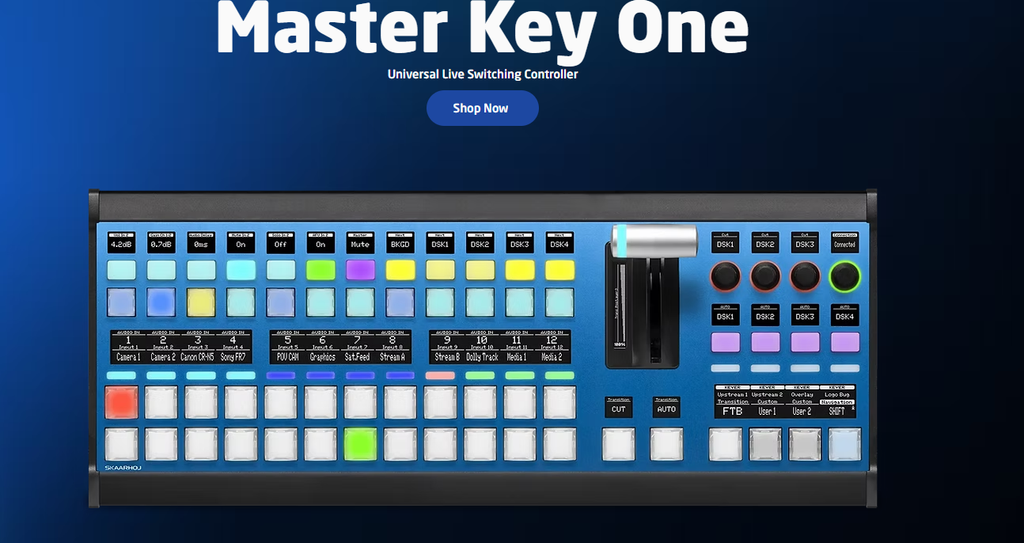
Task: Click the Shop Now button
Action: tap(482, 108)
